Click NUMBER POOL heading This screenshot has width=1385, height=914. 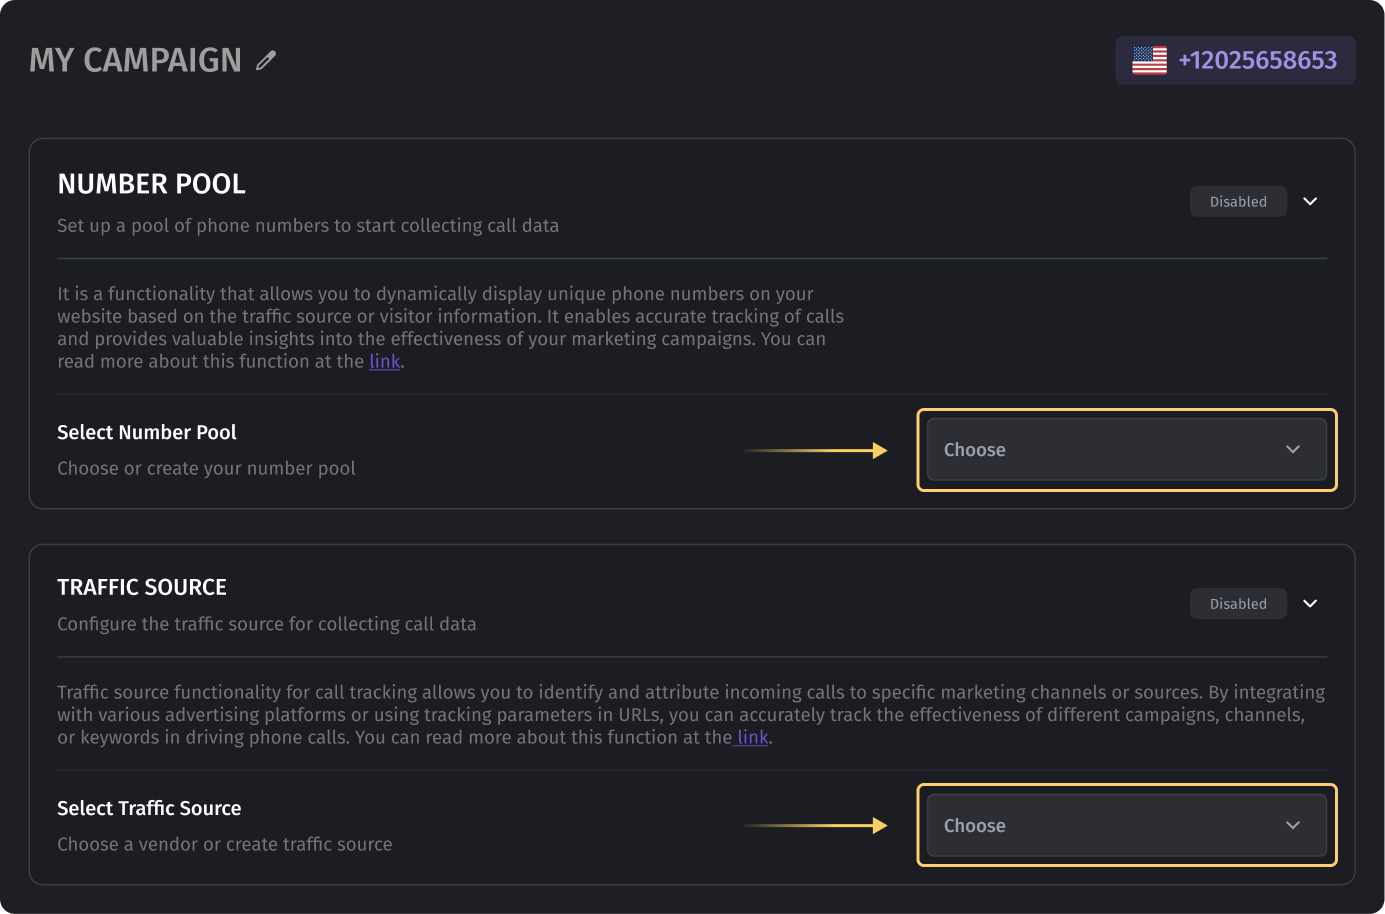click(151, 184)
